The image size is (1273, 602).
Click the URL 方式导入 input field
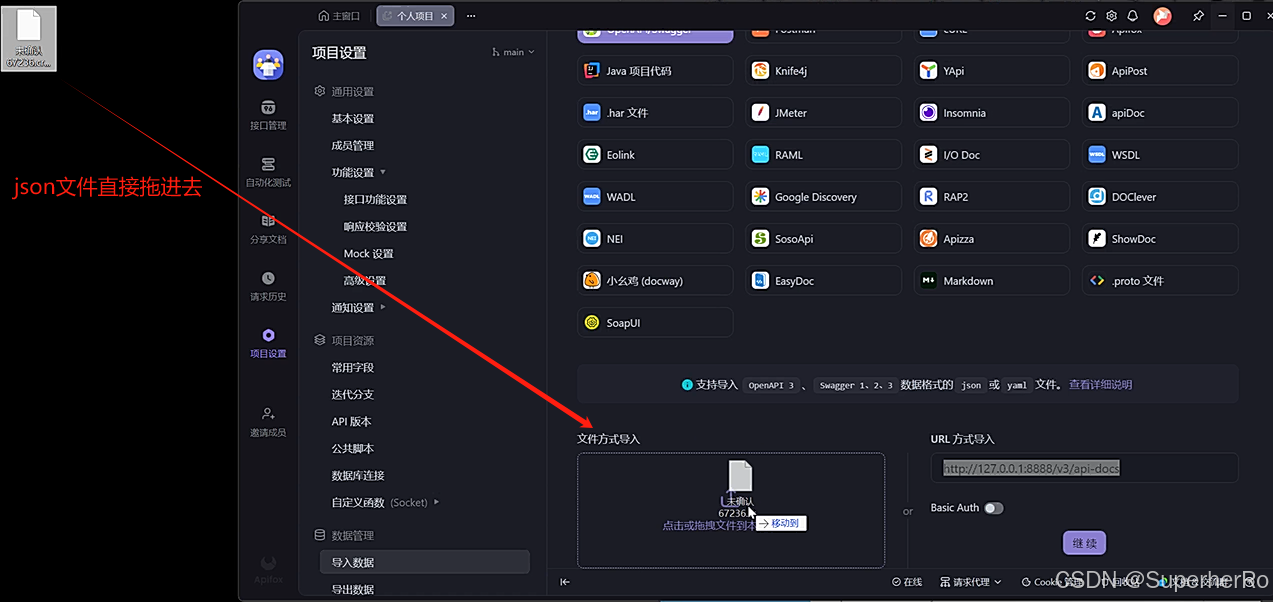(x=1084, y=468)
